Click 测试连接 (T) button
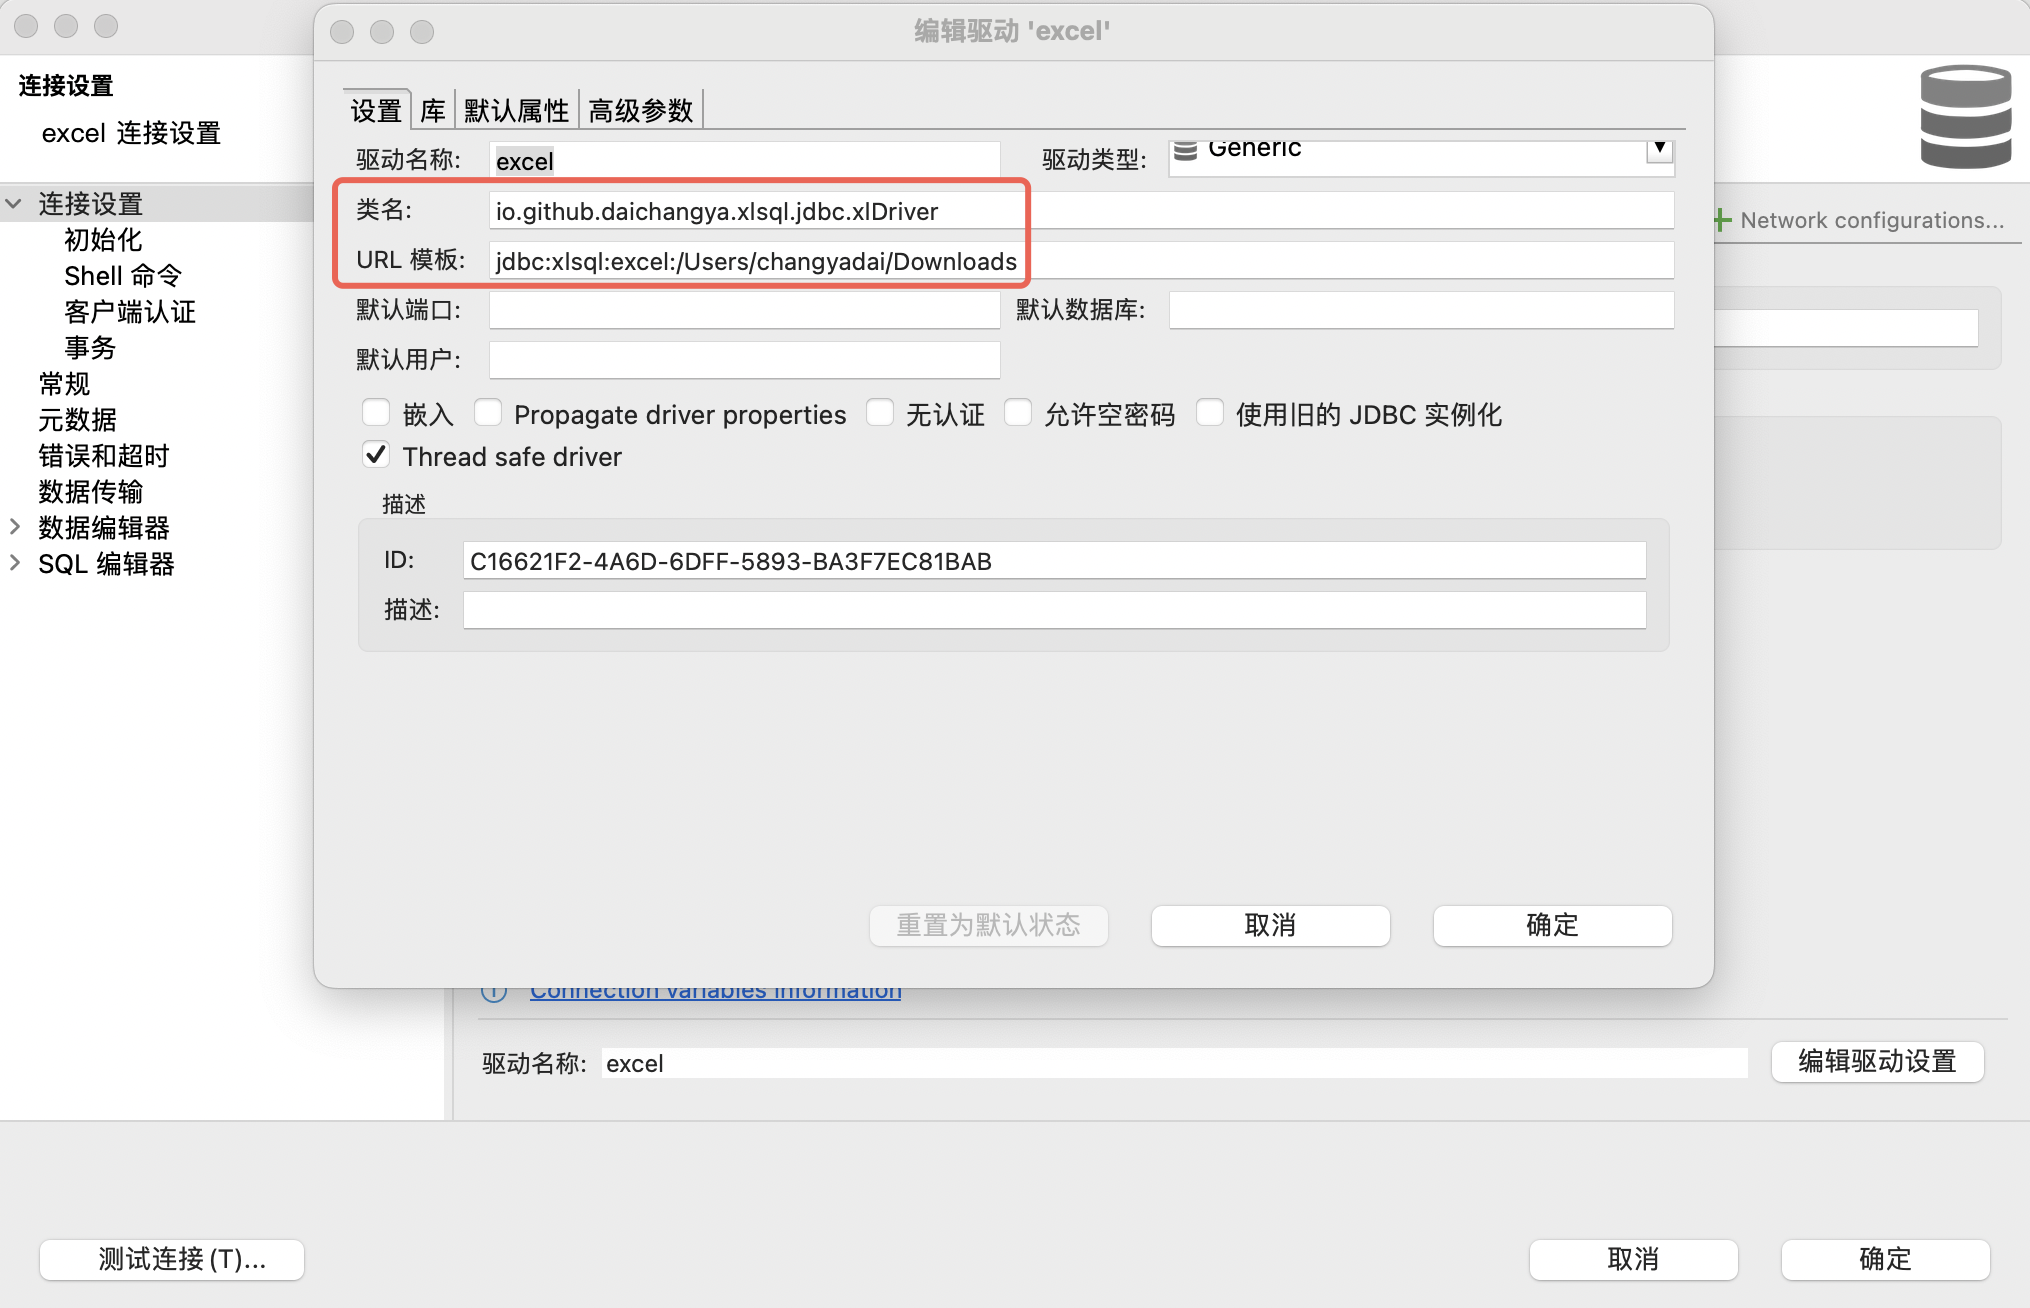This screenshot has height=1308, width=2030. click(x=172, y=1259)
